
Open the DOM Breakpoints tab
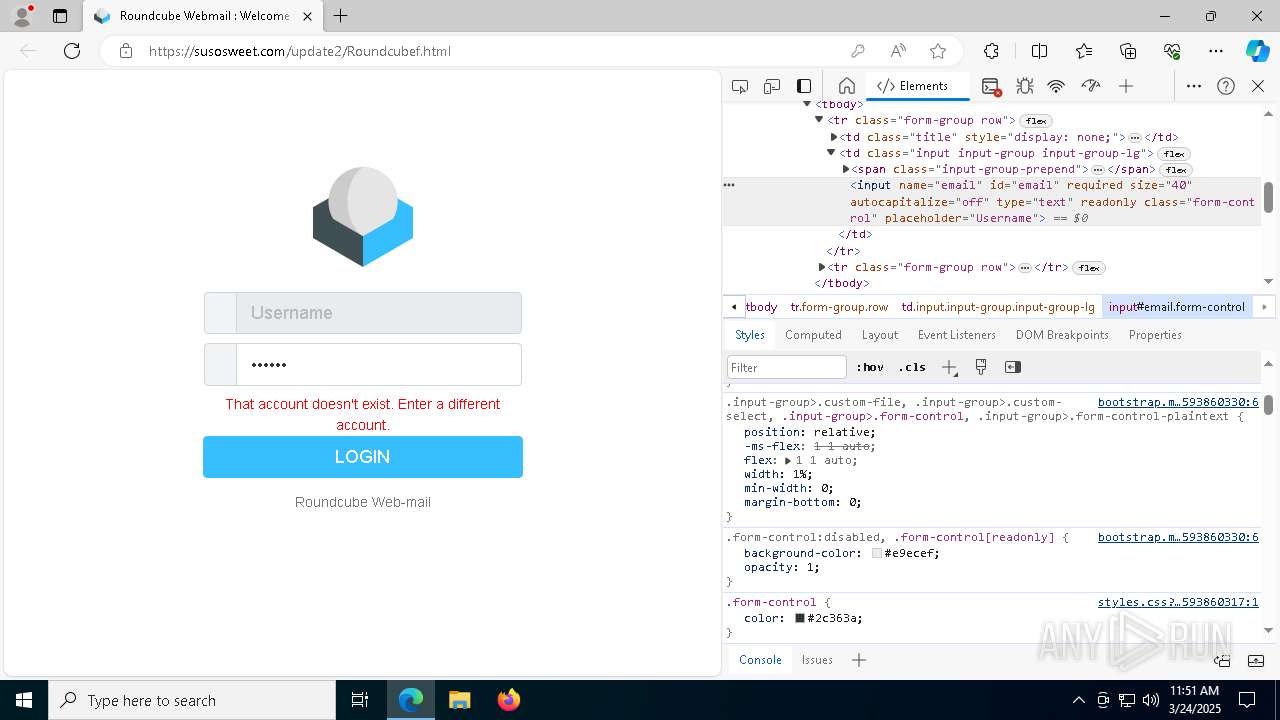click(1062, 335)
